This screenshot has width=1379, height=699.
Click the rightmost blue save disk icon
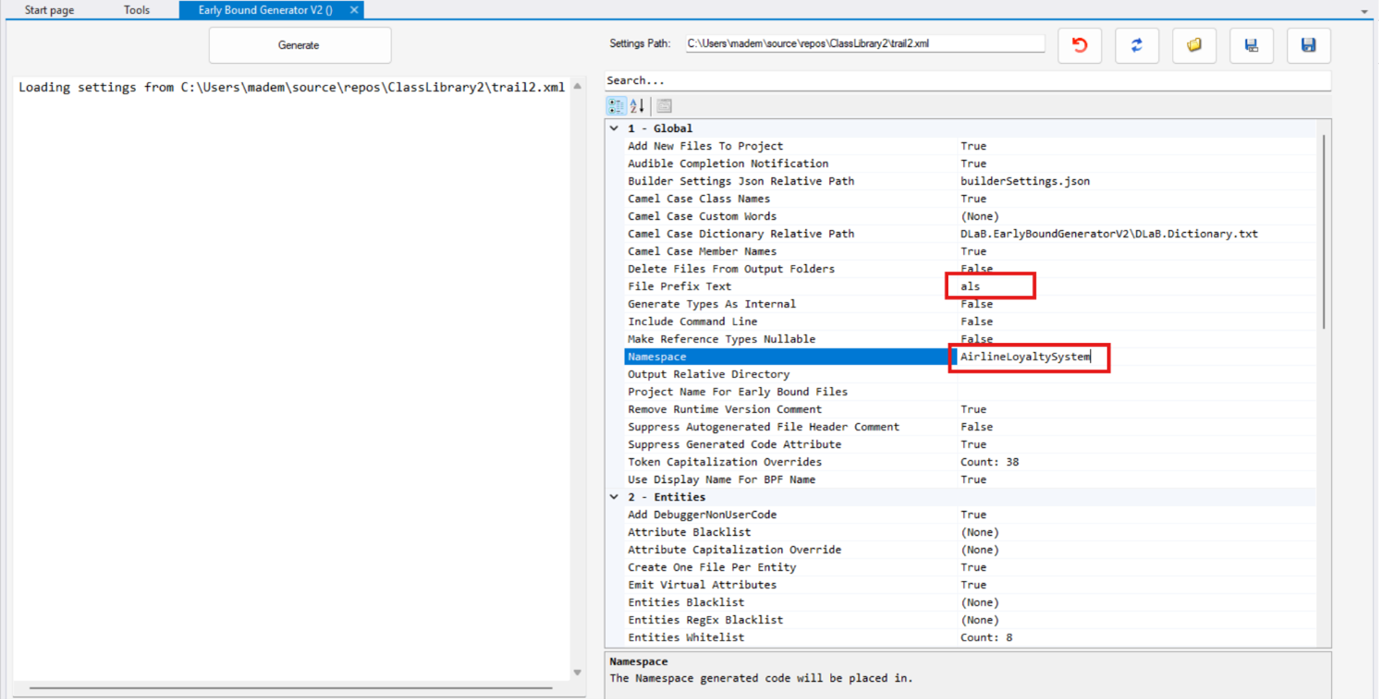(x=1308, y=45)
